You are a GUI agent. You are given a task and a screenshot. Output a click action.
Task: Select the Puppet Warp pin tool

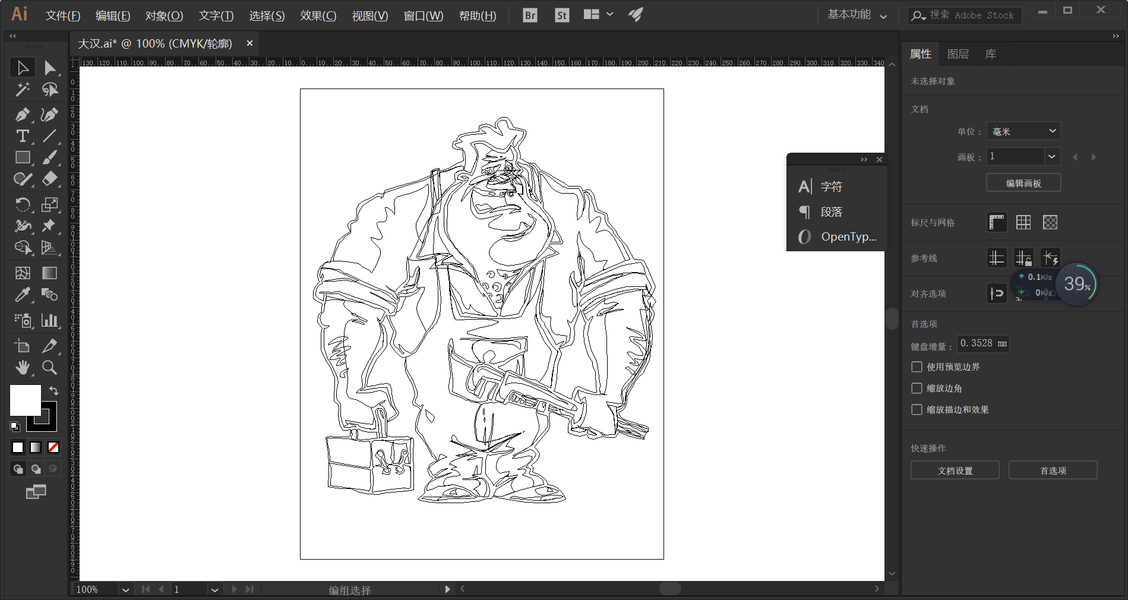pyautogui.click(x=49, y=226)
